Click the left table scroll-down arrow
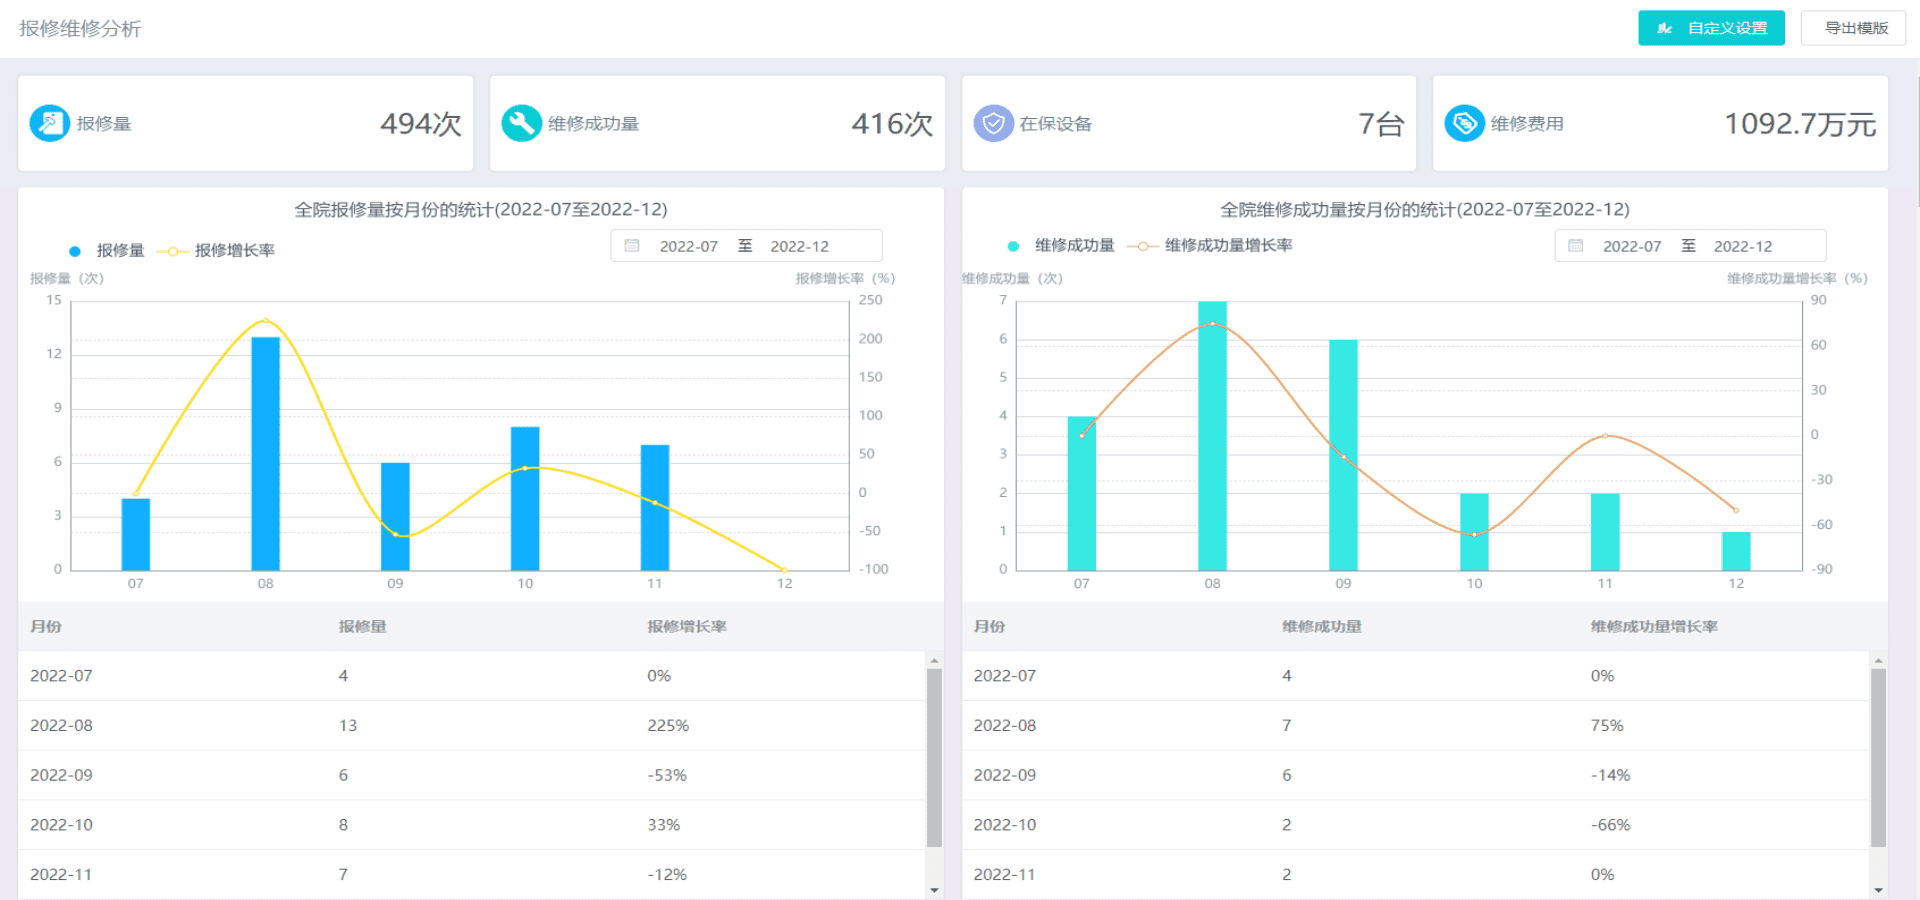This screenshot has height=900, width=1920. click(x=934, y=889)
